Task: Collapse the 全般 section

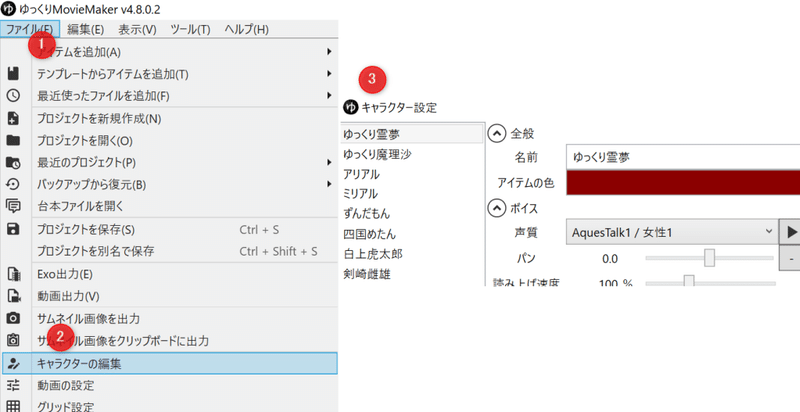Action: pyautogui.click(x=496, y=132)
